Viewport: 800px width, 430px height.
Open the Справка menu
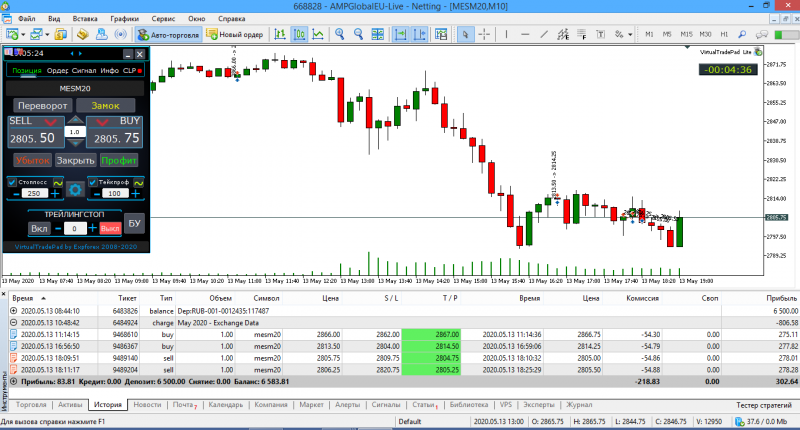click(x=232, y=18)
